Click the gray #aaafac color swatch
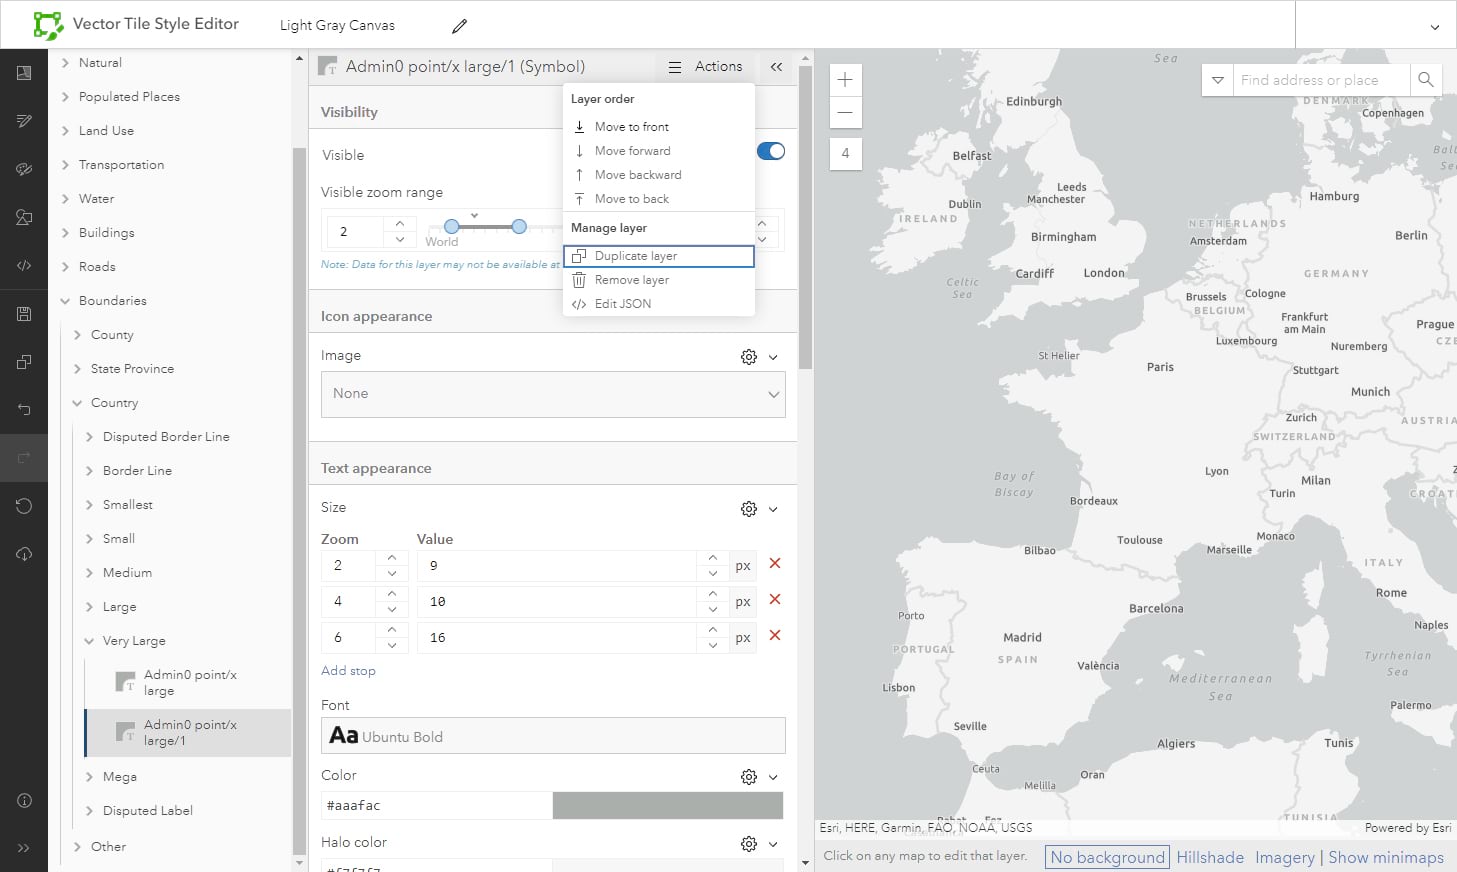1457x872 pixels. [667, 806]
